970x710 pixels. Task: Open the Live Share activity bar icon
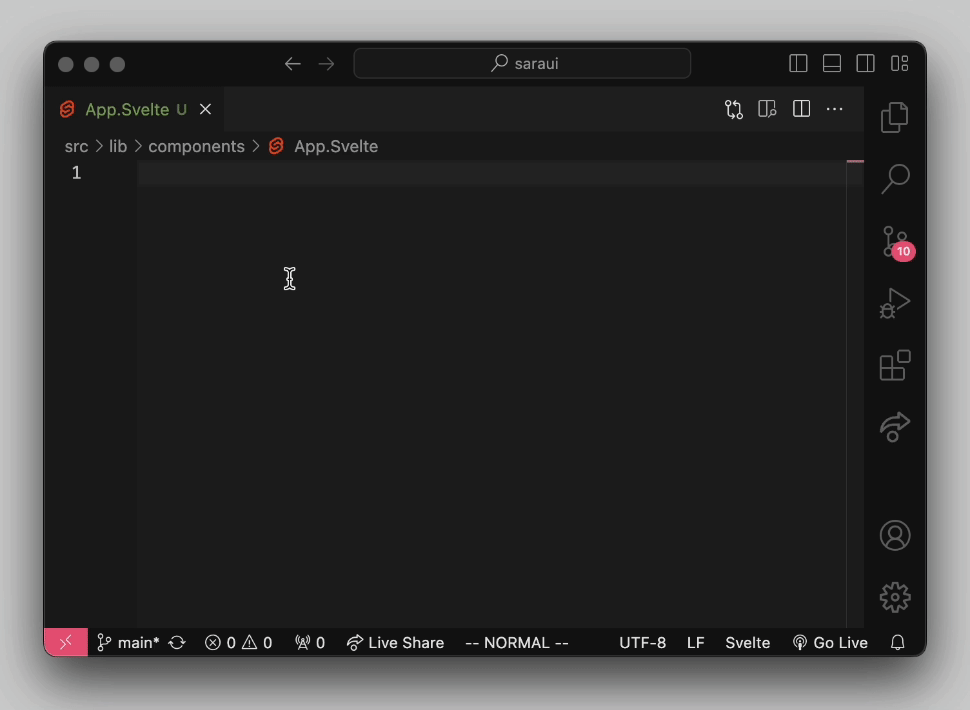click(x=895, y=427)
